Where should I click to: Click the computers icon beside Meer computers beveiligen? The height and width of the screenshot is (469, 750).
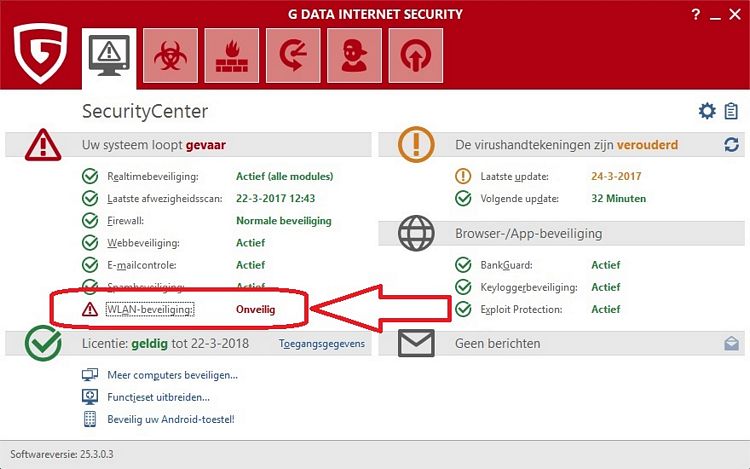90,375
